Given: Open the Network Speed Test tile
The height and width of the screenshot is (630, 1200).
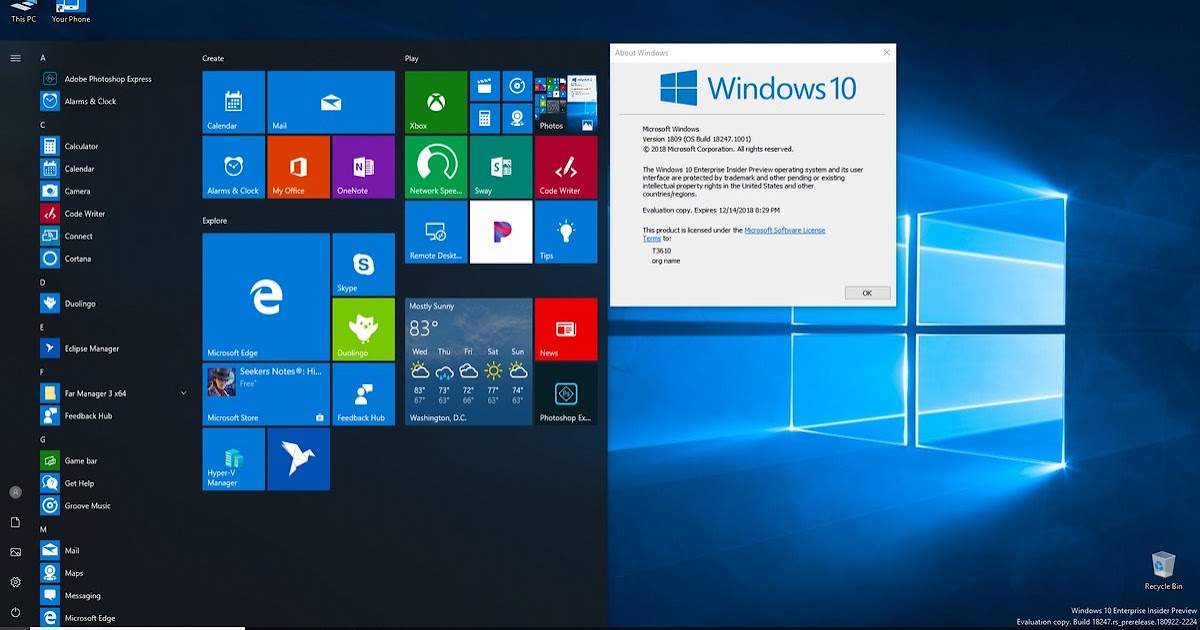Looking at the screenshot, I should tap(434, 166).
